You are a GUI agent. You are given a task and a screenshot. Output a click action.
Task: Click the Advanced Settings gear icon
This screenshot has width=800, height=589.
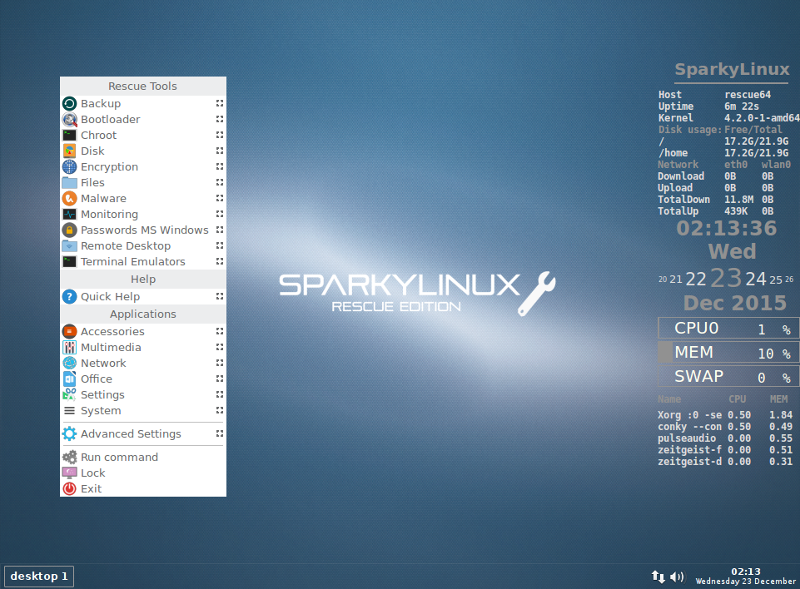pos(69,434)
